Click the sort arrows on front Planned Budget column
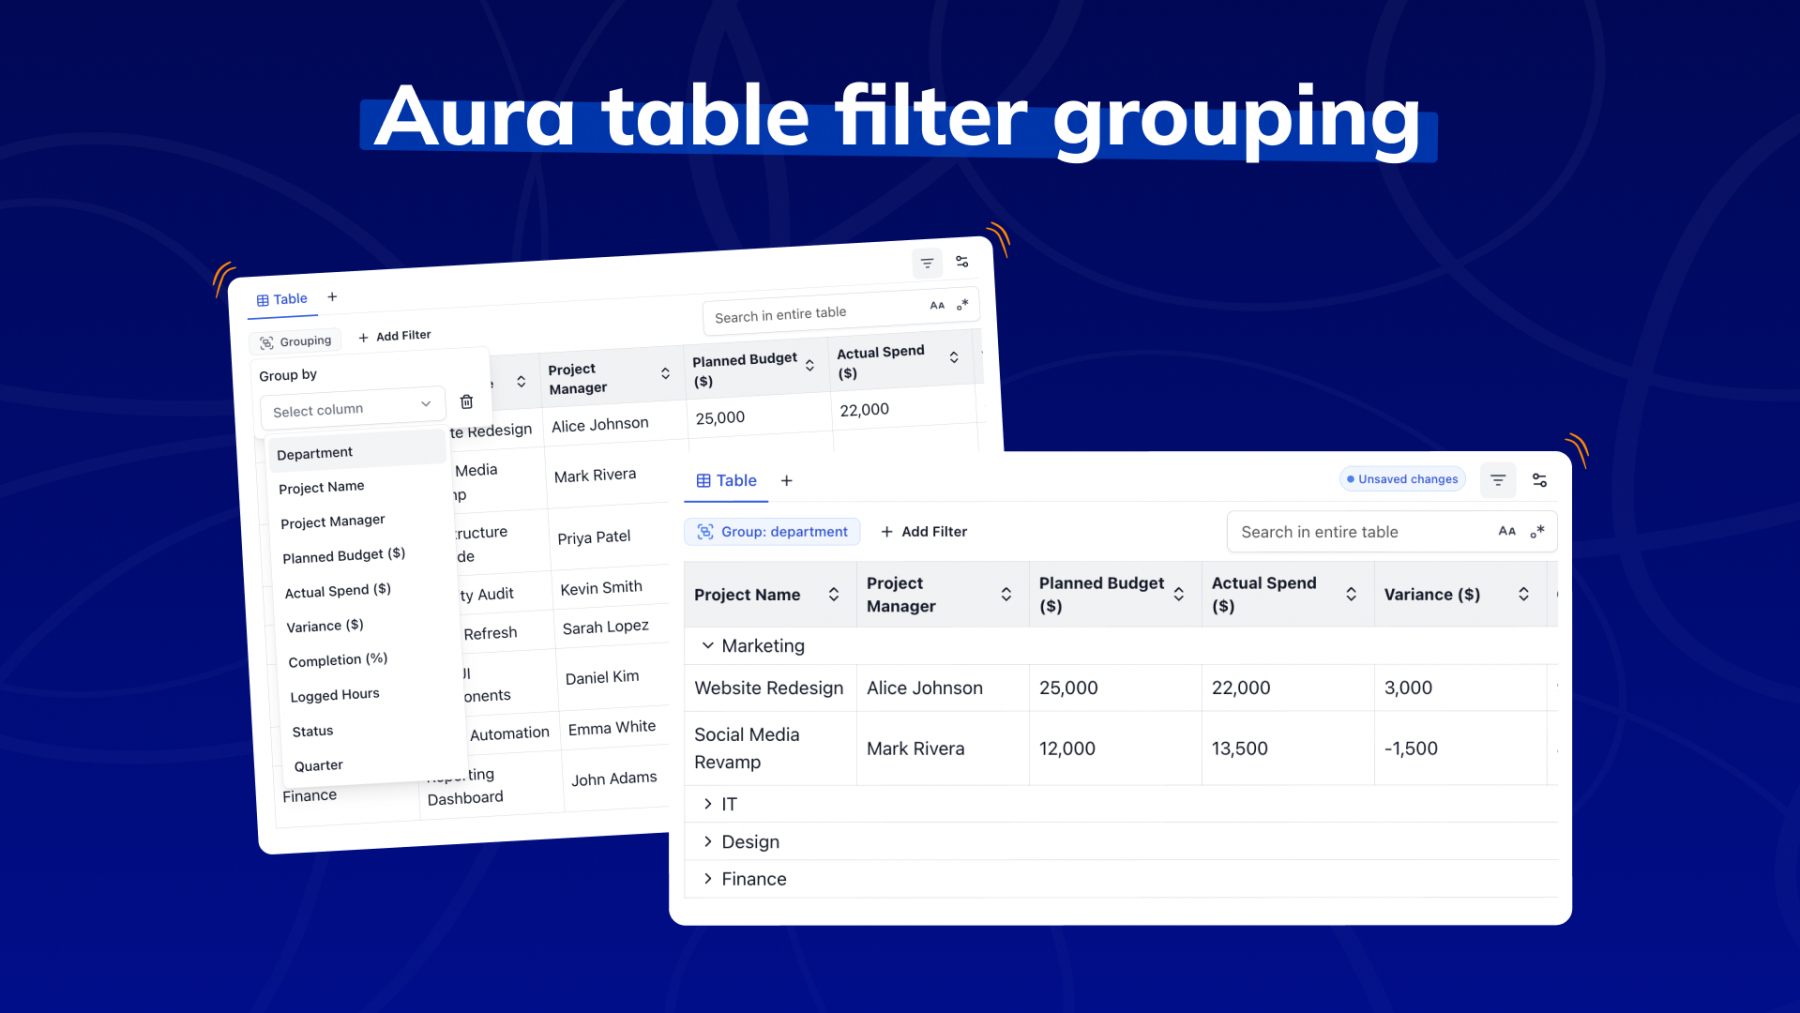 pyautogui.click(x=1179, y=594)
